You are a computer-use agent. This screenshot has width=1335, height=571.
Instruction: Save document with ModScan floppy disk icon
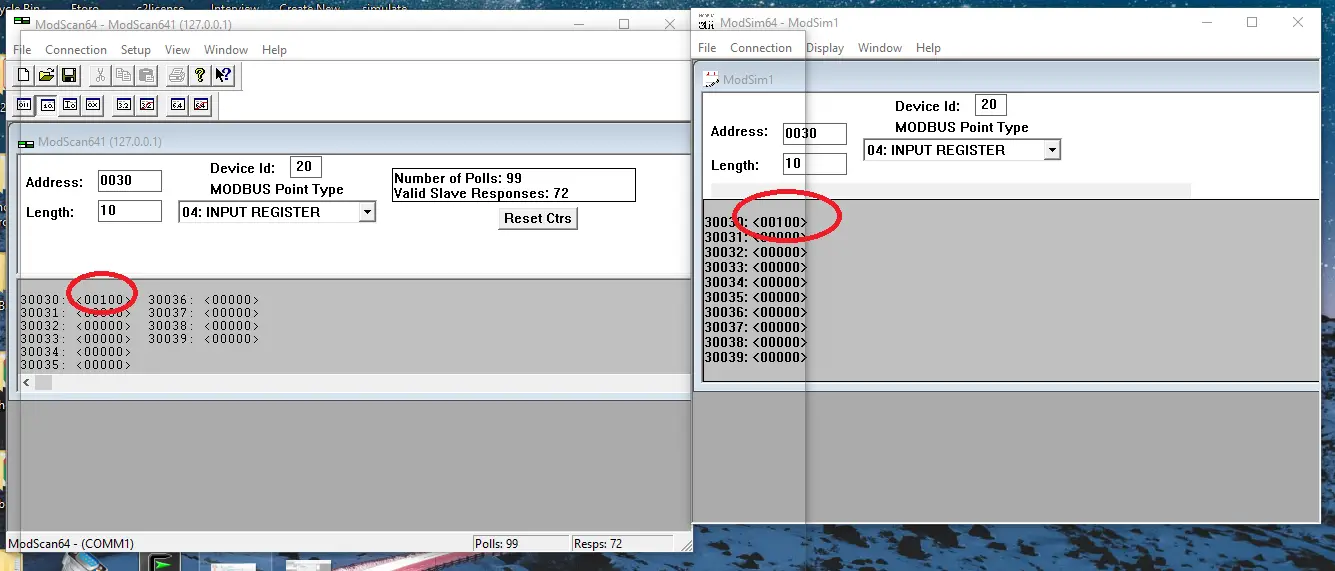(x=69, y=75)
